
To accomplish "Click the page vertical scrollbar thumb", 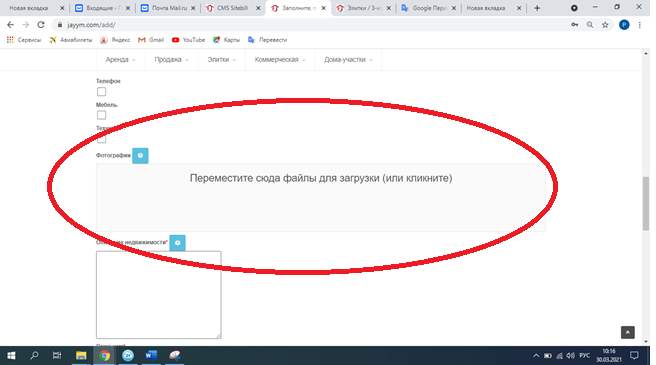I will click(646, 203).
